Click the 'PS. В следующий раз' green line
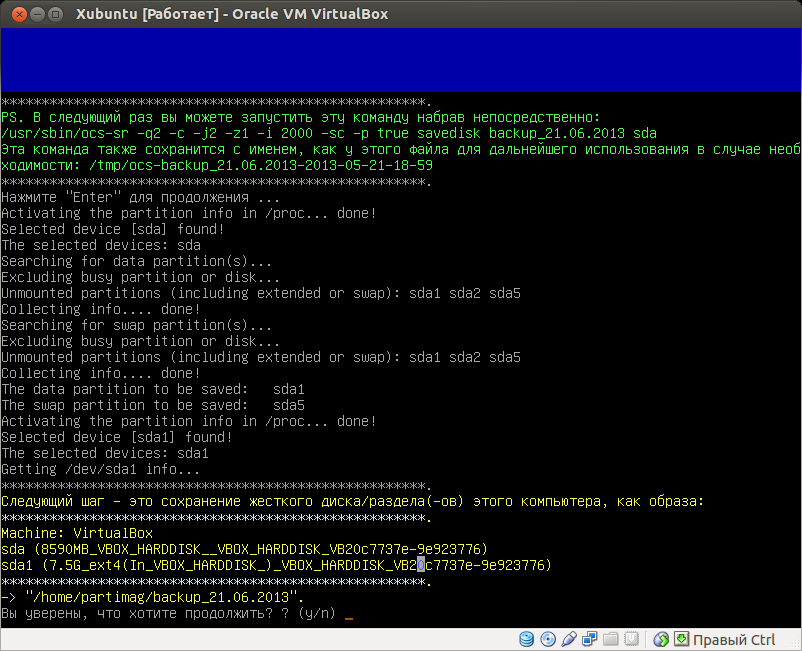 [301, 118]
